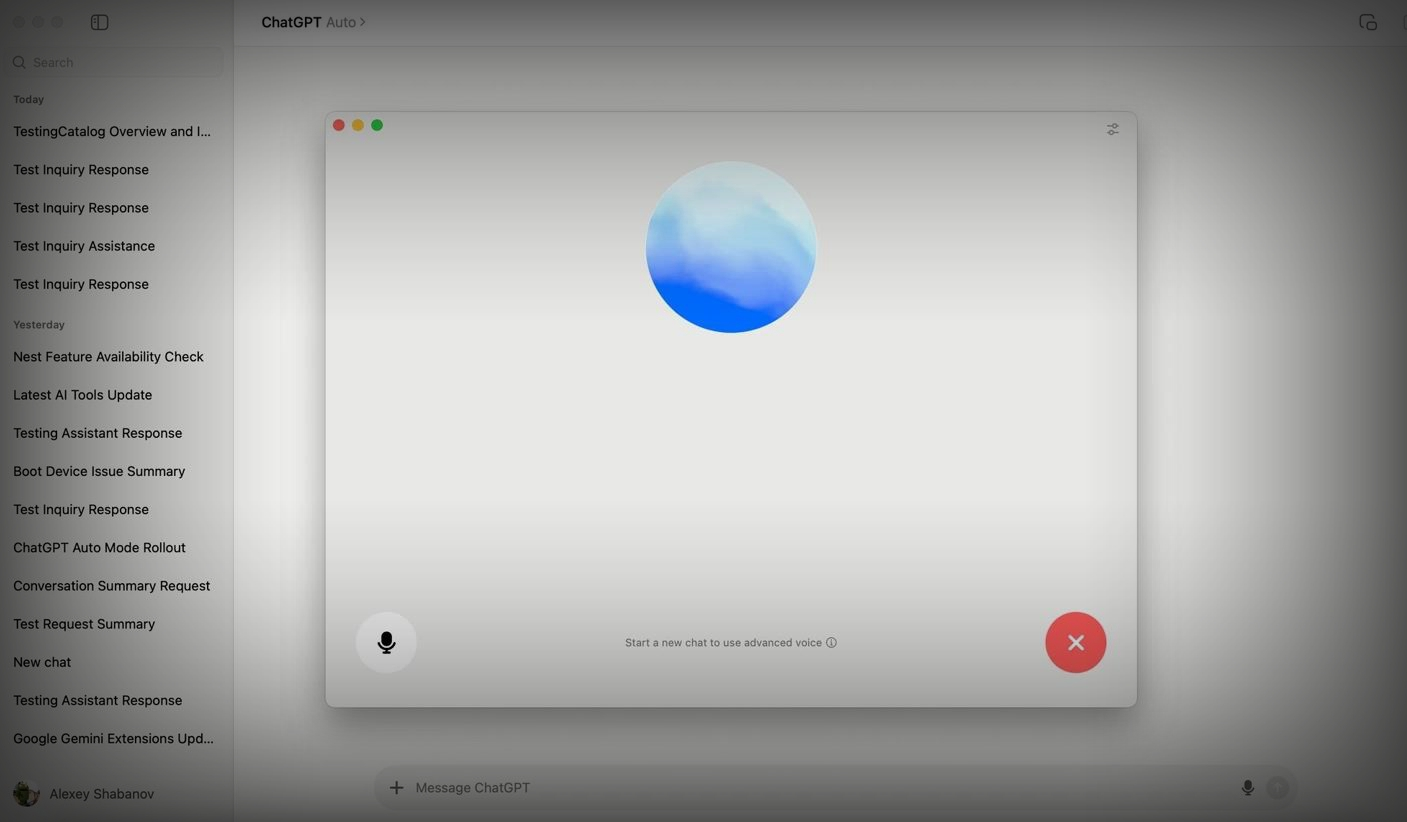Open the new chat window icon at top right
This screenshot has width=1407, height=822.
coord(1367,22)
